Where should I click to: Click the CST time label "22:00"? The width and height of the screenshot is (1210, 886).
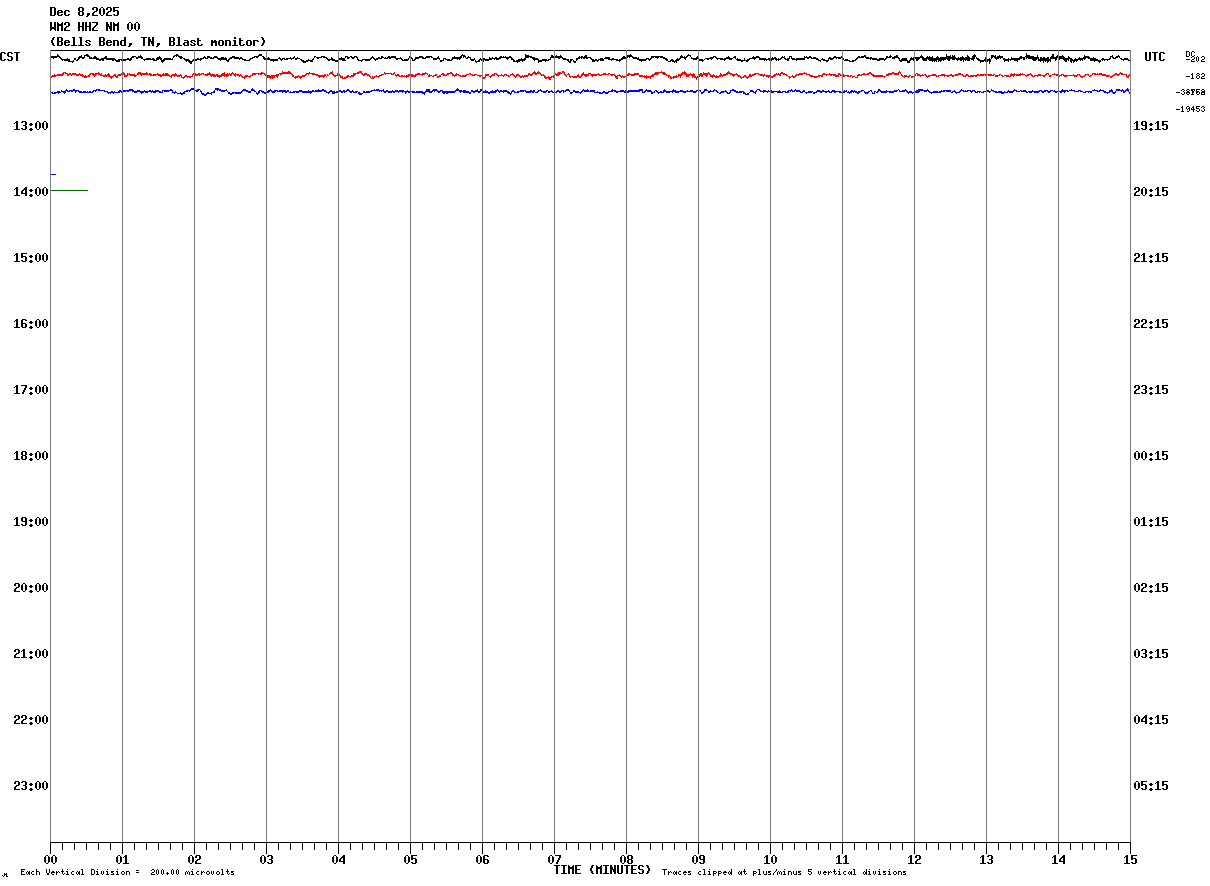(31, 719)
